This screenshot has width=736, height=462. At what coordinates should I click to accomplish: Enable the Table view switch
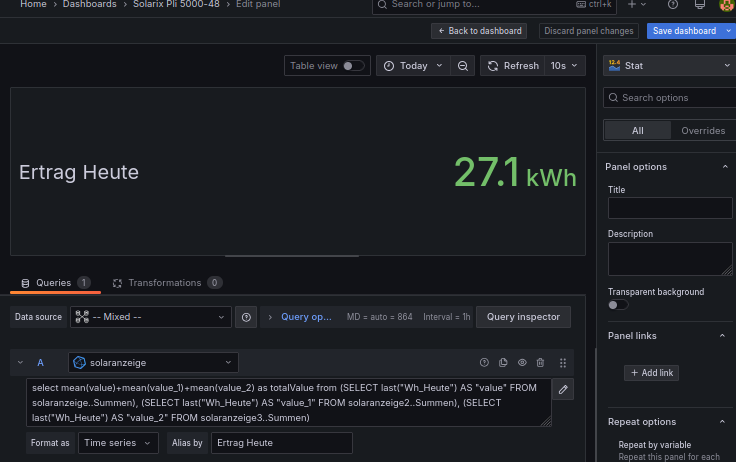(x=353, y=66)
